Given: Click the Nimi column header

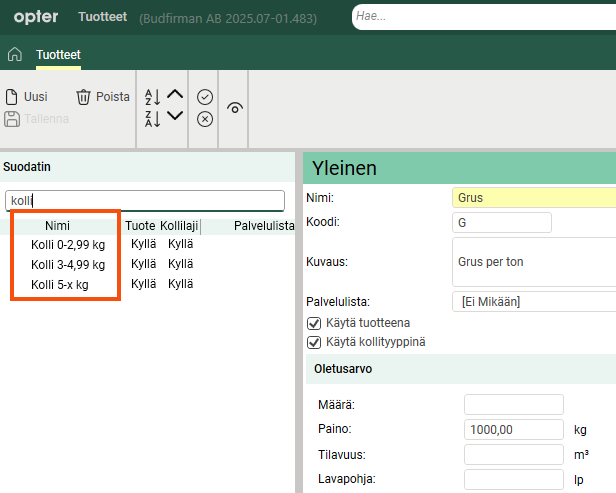Looking at the screenshot, I should pyautogui.click(x=57, y=226).
